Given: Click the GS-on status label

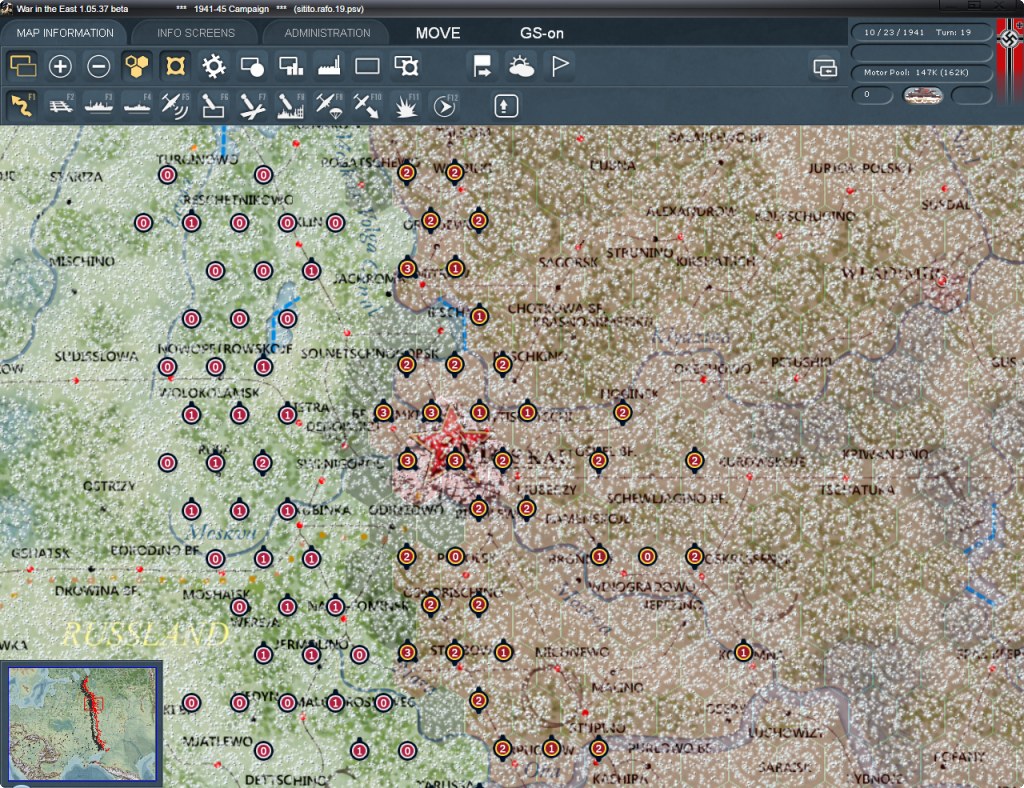Looking at the screenshot, I should tap(541, 33).
